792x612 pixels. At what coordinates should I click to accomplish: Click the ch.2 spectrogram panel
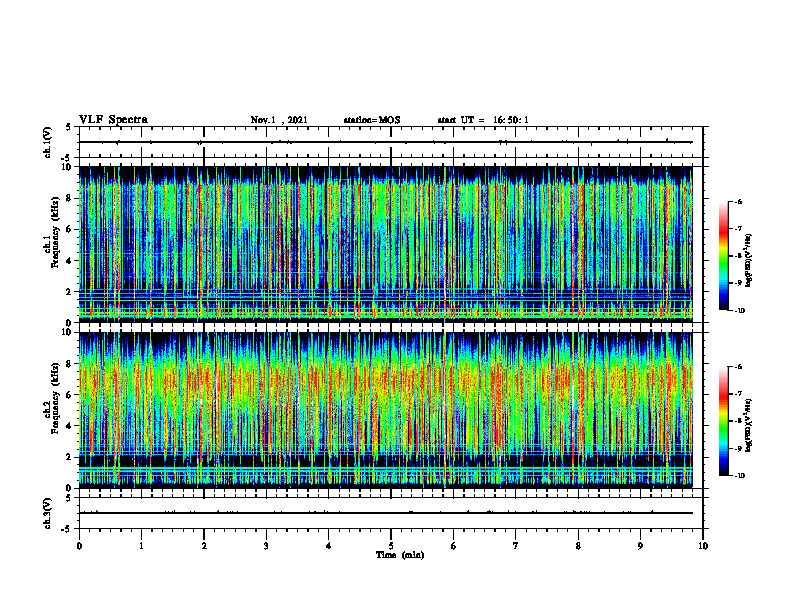pyautogui.click(x=385, y=410)
